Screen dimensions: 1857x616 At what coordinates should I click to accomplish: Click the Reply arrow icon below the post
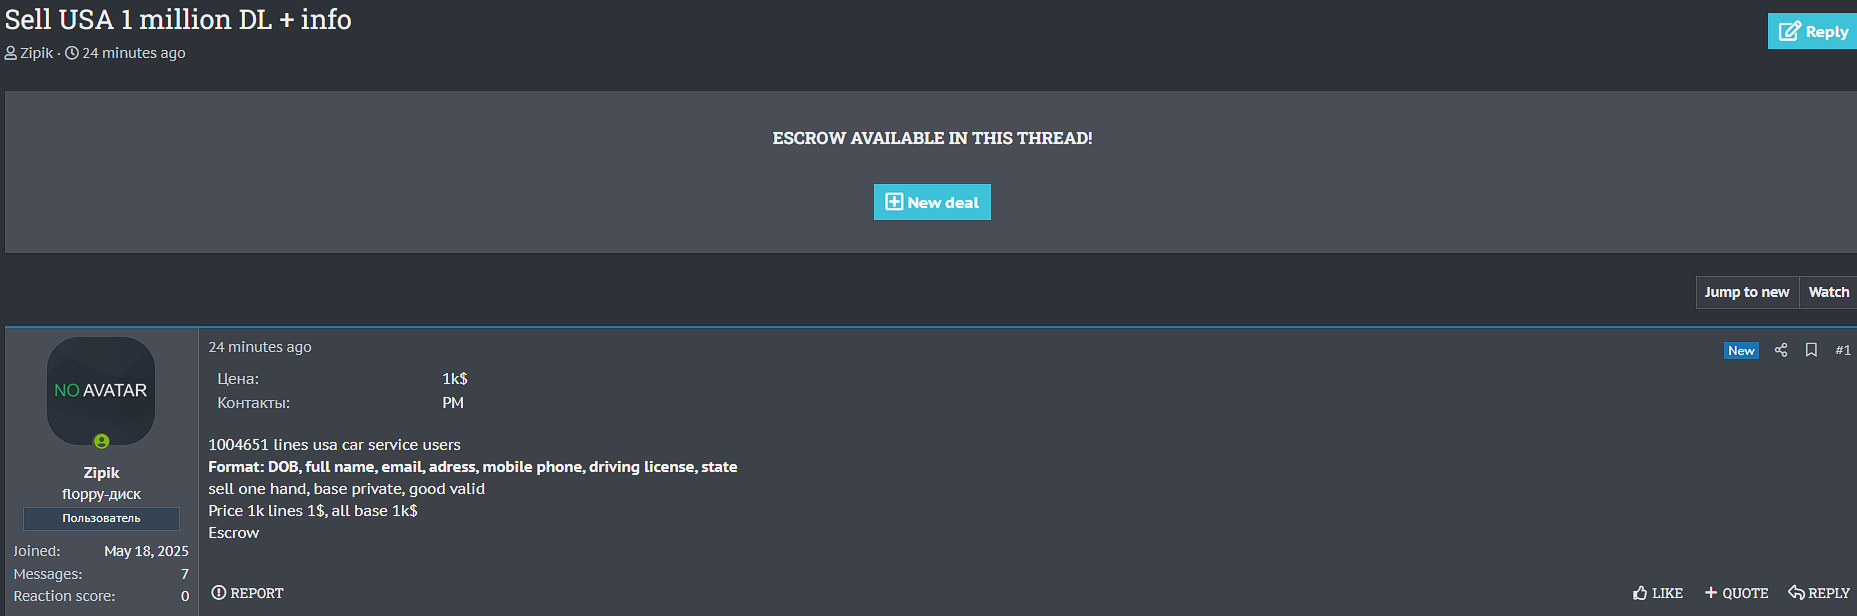click(1796, 593)
